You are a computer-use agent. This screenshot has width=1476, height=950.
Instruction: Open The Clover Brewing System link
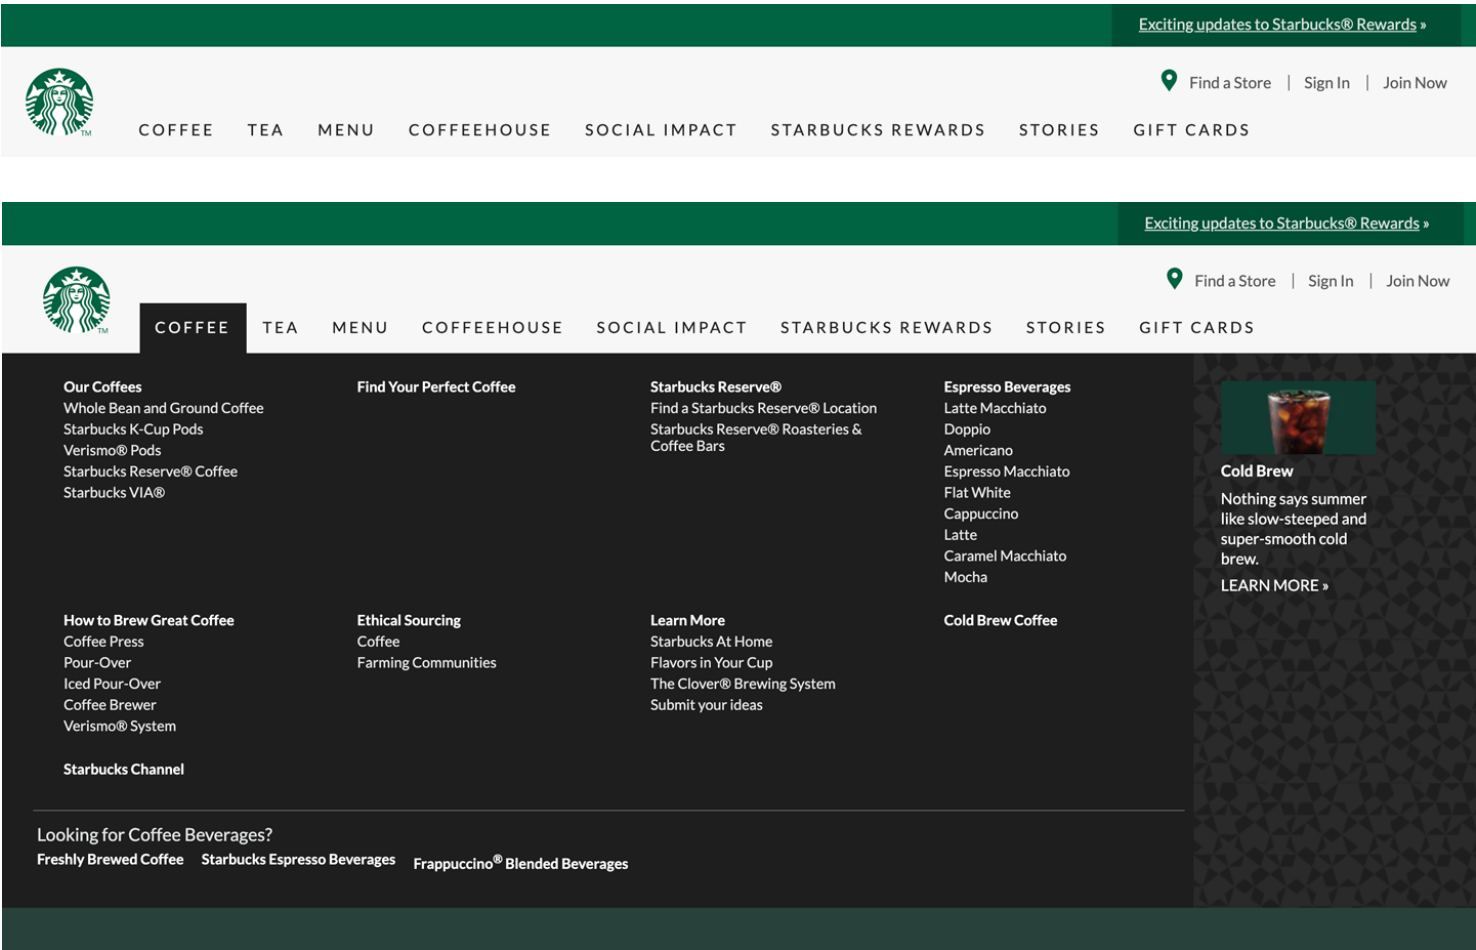[743, 684]
